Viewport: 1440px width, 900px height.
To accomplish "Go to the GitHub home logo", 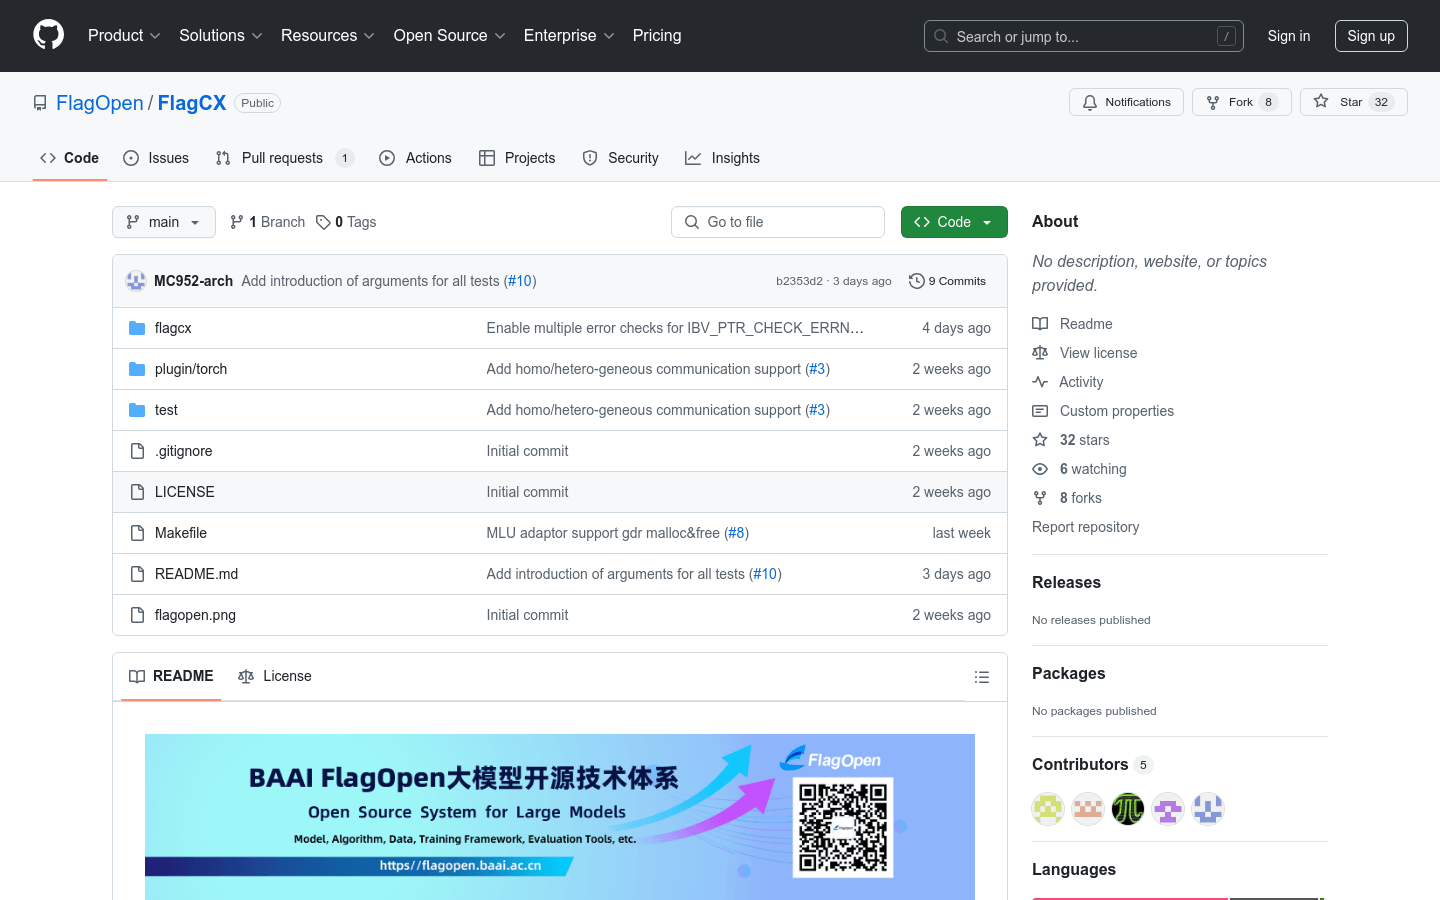I will 48,35.
